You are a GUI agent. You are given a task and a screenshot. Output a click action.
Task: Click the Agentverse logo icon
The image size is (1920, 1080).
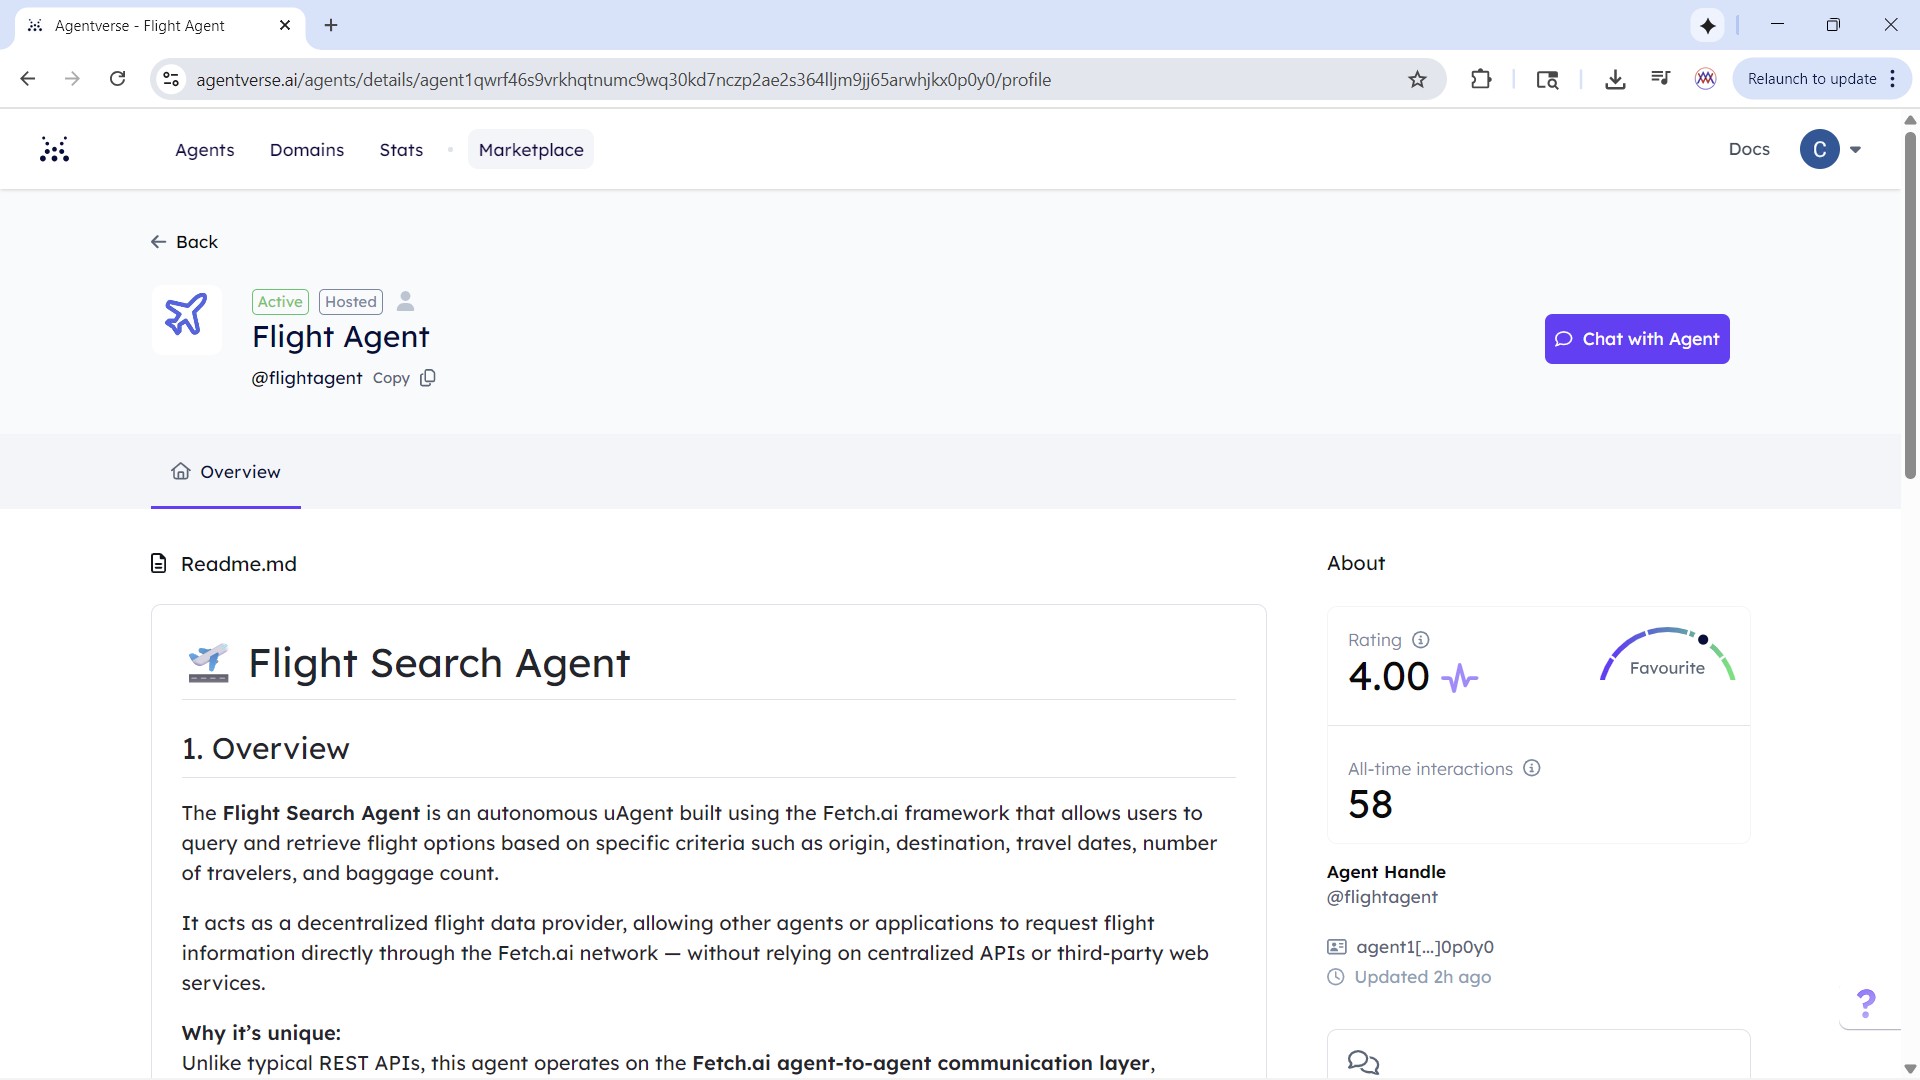pyautogui.click(x=54, y=149)
